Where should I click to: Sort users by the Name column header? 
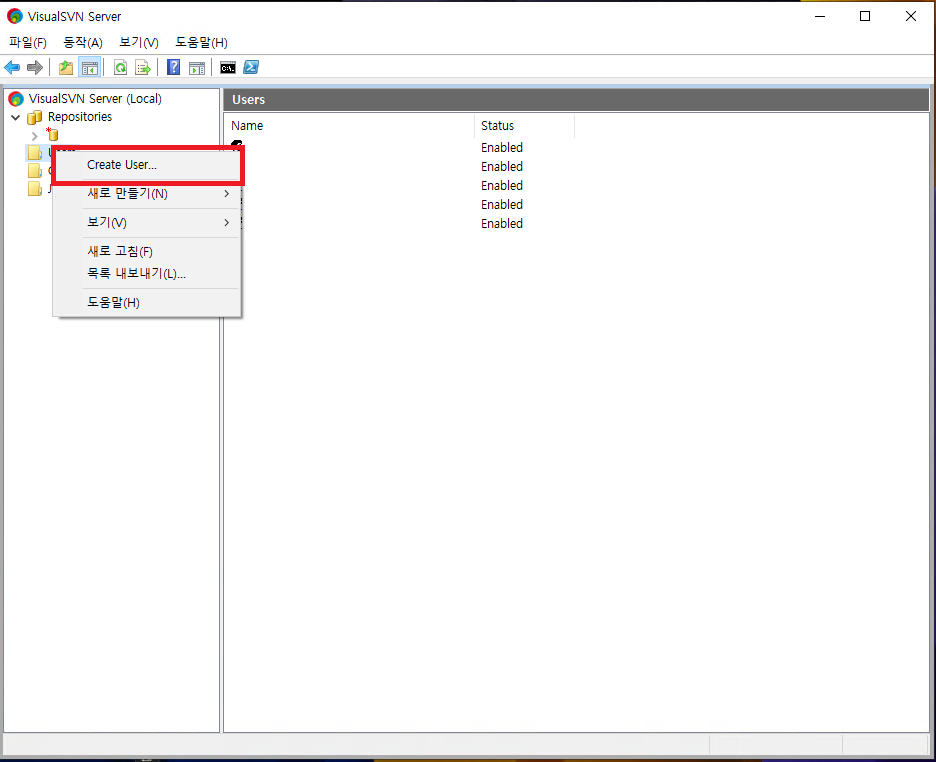pyautogui.click(x=349, y=126)
